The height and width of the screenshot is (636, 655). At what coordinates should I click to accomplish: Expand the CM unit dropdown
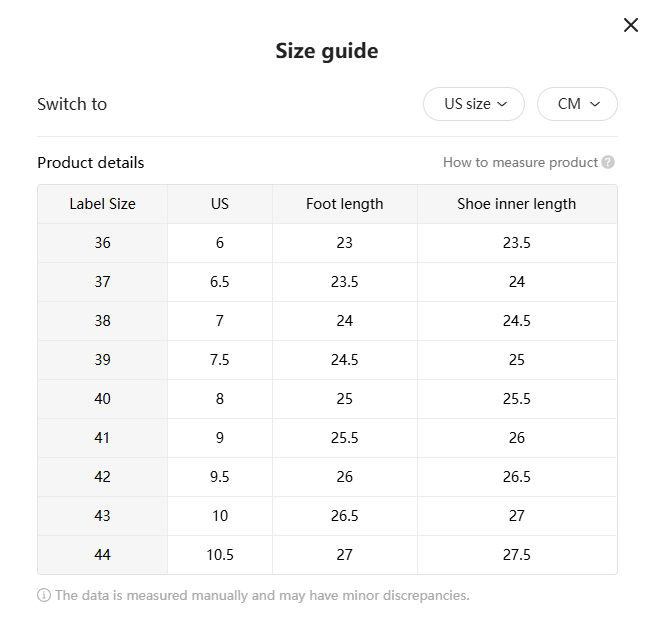pyautogui.click(x=577, y=104)
